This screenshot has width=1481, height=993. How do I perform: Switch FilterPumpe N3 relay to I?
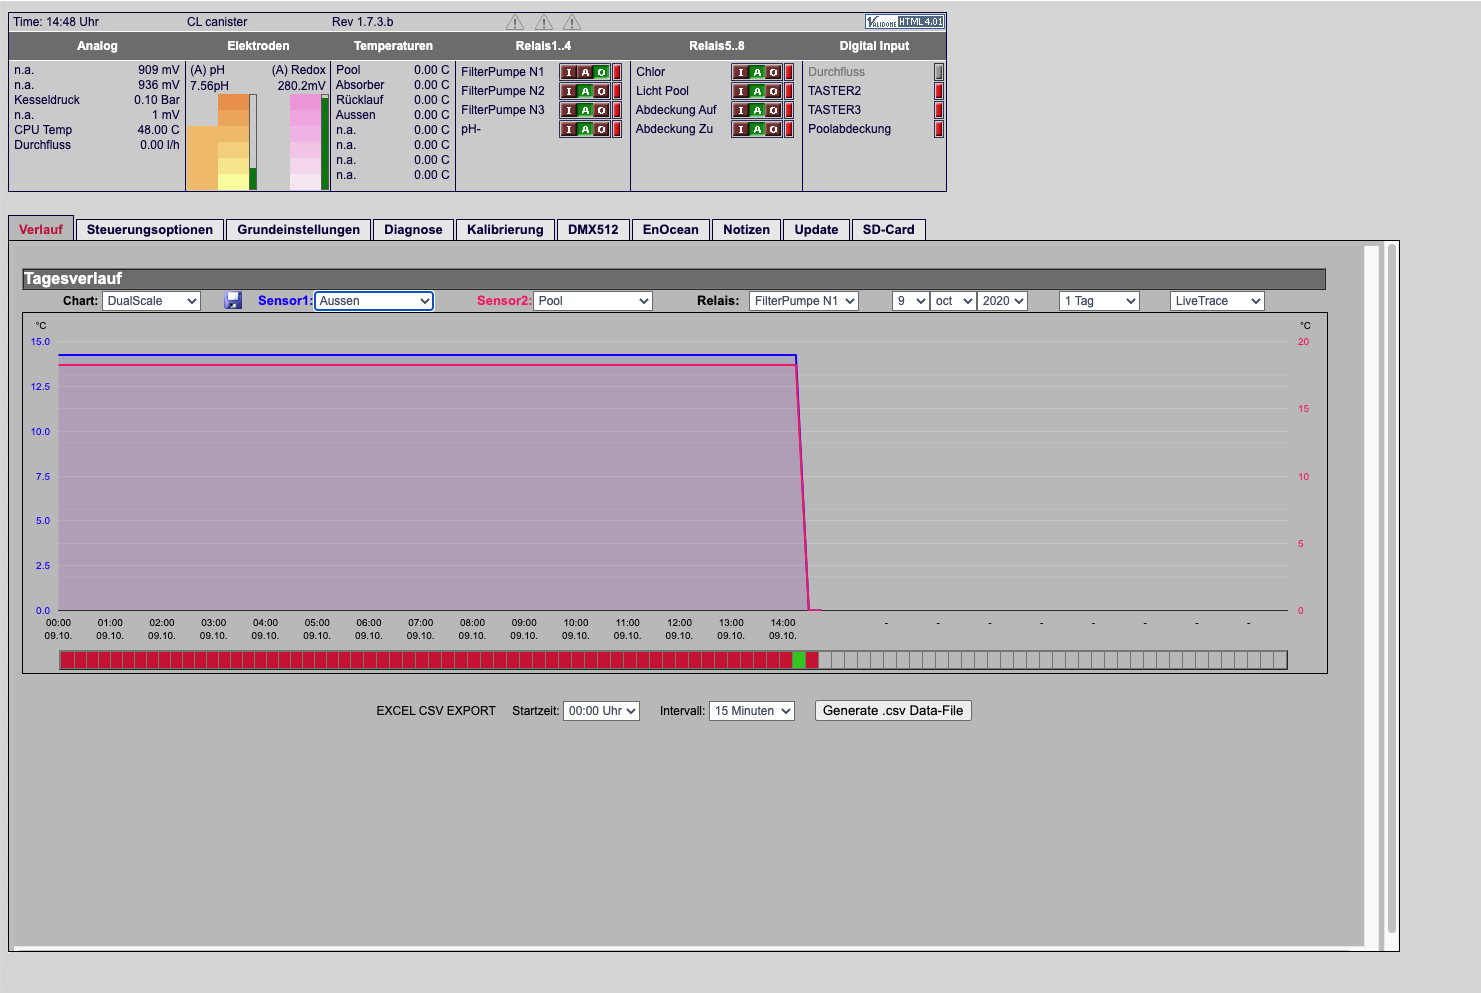(569, 110)
